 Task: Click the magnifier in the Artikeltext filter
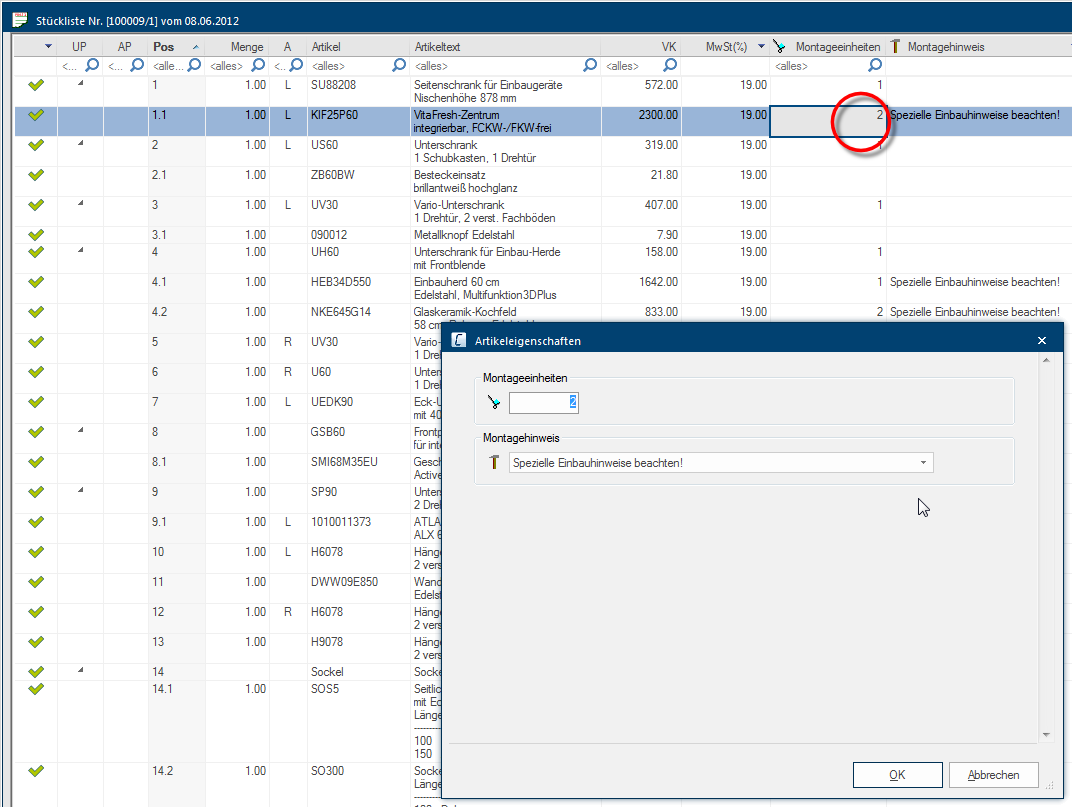click(x=590, y=66)
